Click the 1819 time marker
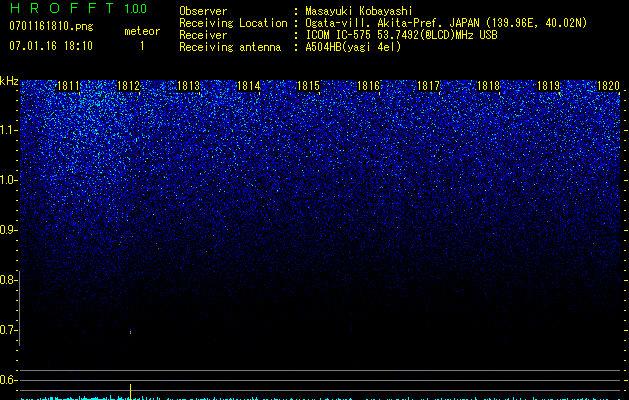The height and width of the screenshot is (400, 629). 548,86
